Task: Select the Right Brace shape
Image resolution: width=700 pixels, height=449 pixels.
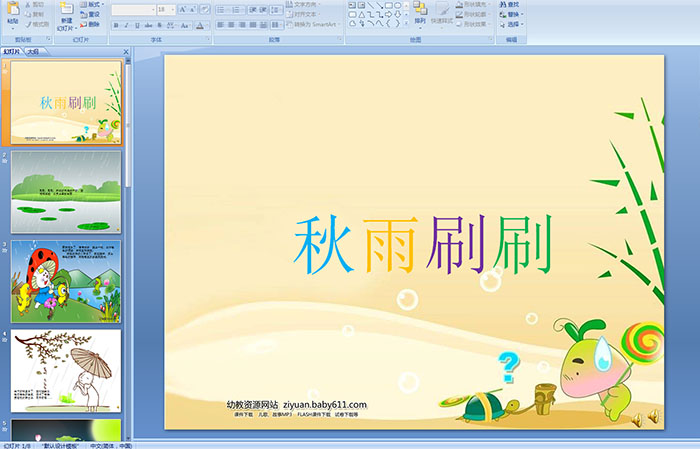Action: coord(397,23)
